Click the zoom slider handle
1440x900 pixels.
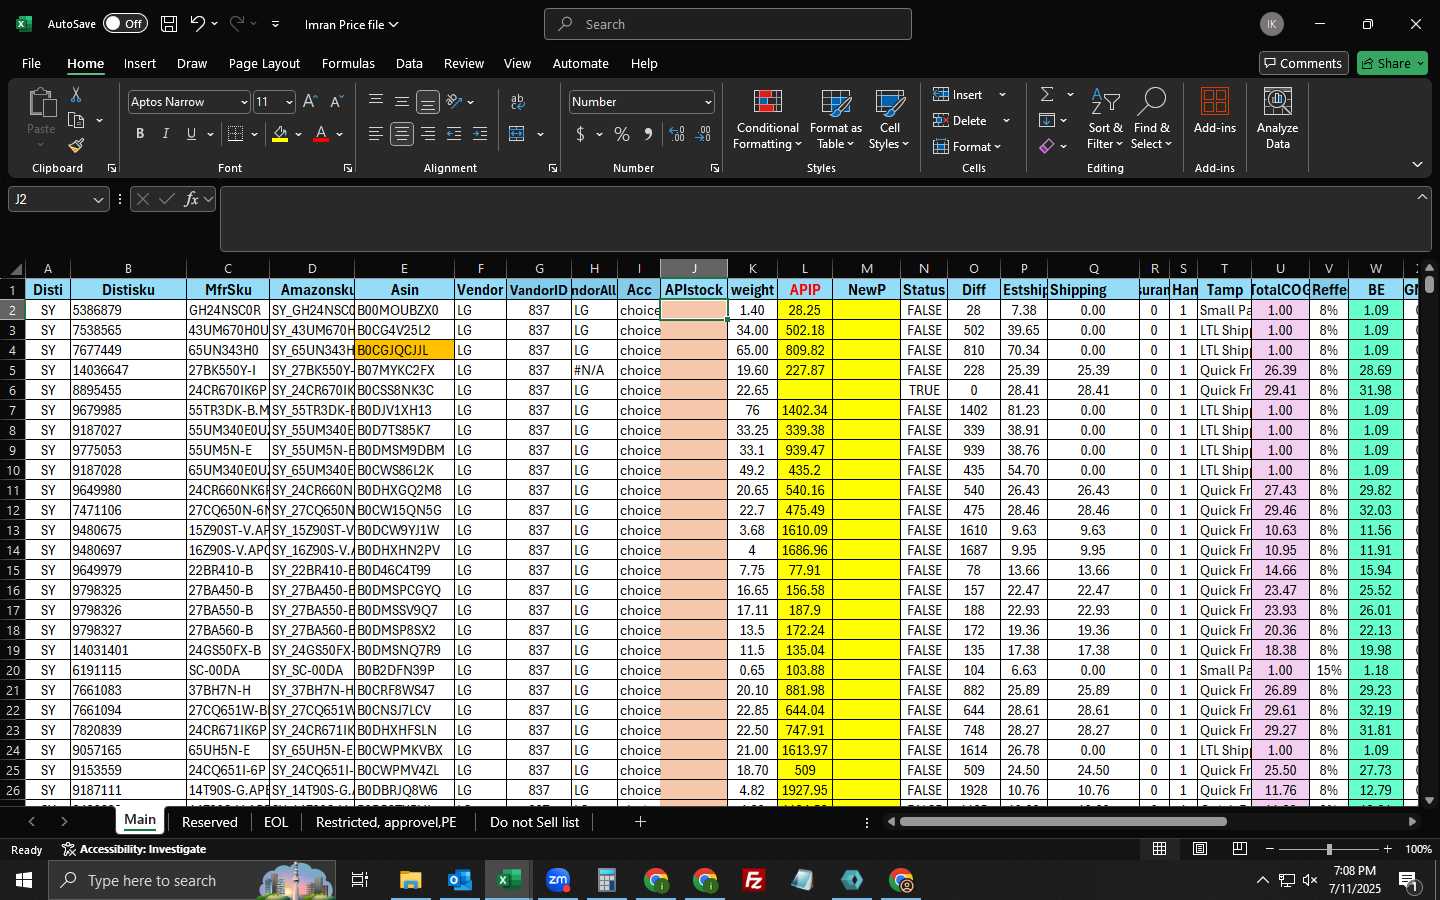tap(1329, 849)
